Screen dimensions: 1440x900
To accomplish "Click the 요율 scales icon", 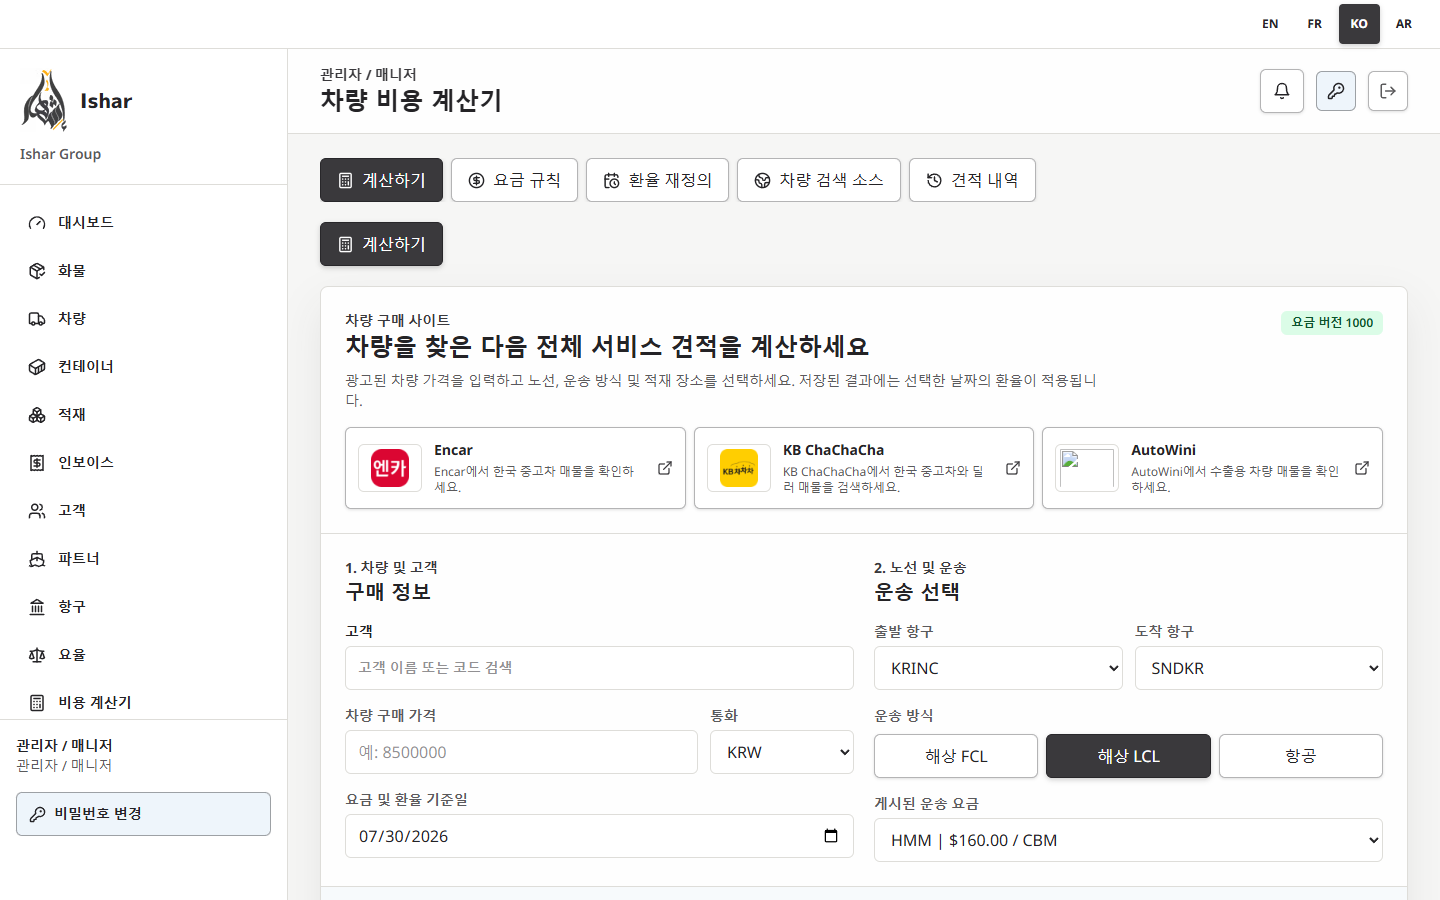I will pos(37,655).
